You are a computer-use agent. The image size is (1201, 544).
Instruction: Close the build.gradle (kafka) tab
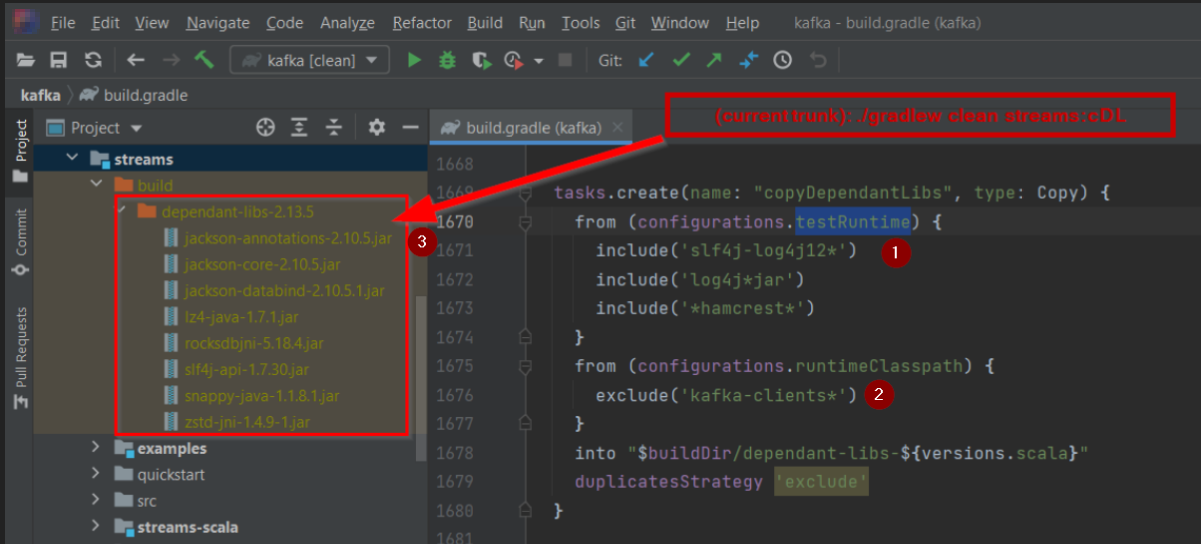pyautogui.click(x=617, y=128)
